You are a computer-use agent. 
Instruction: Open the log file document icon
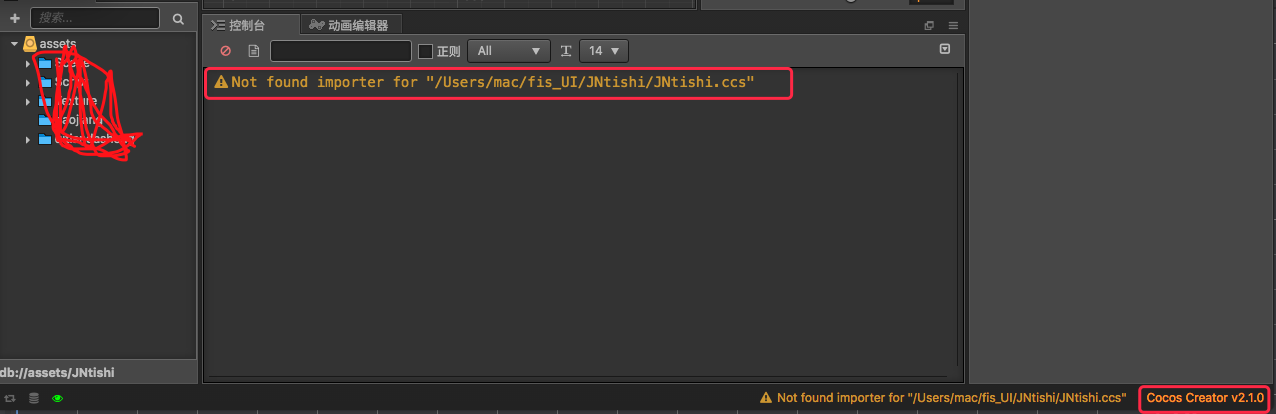click(x=254, y=51)
